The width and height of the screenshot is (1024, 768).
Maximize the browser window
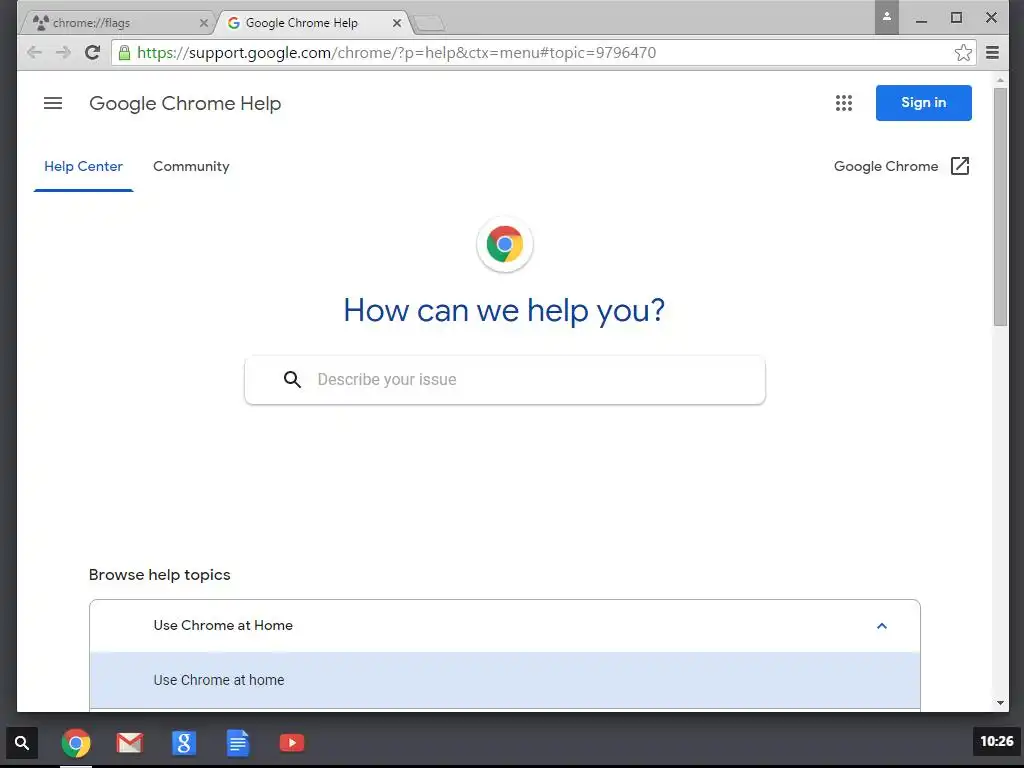956,18
